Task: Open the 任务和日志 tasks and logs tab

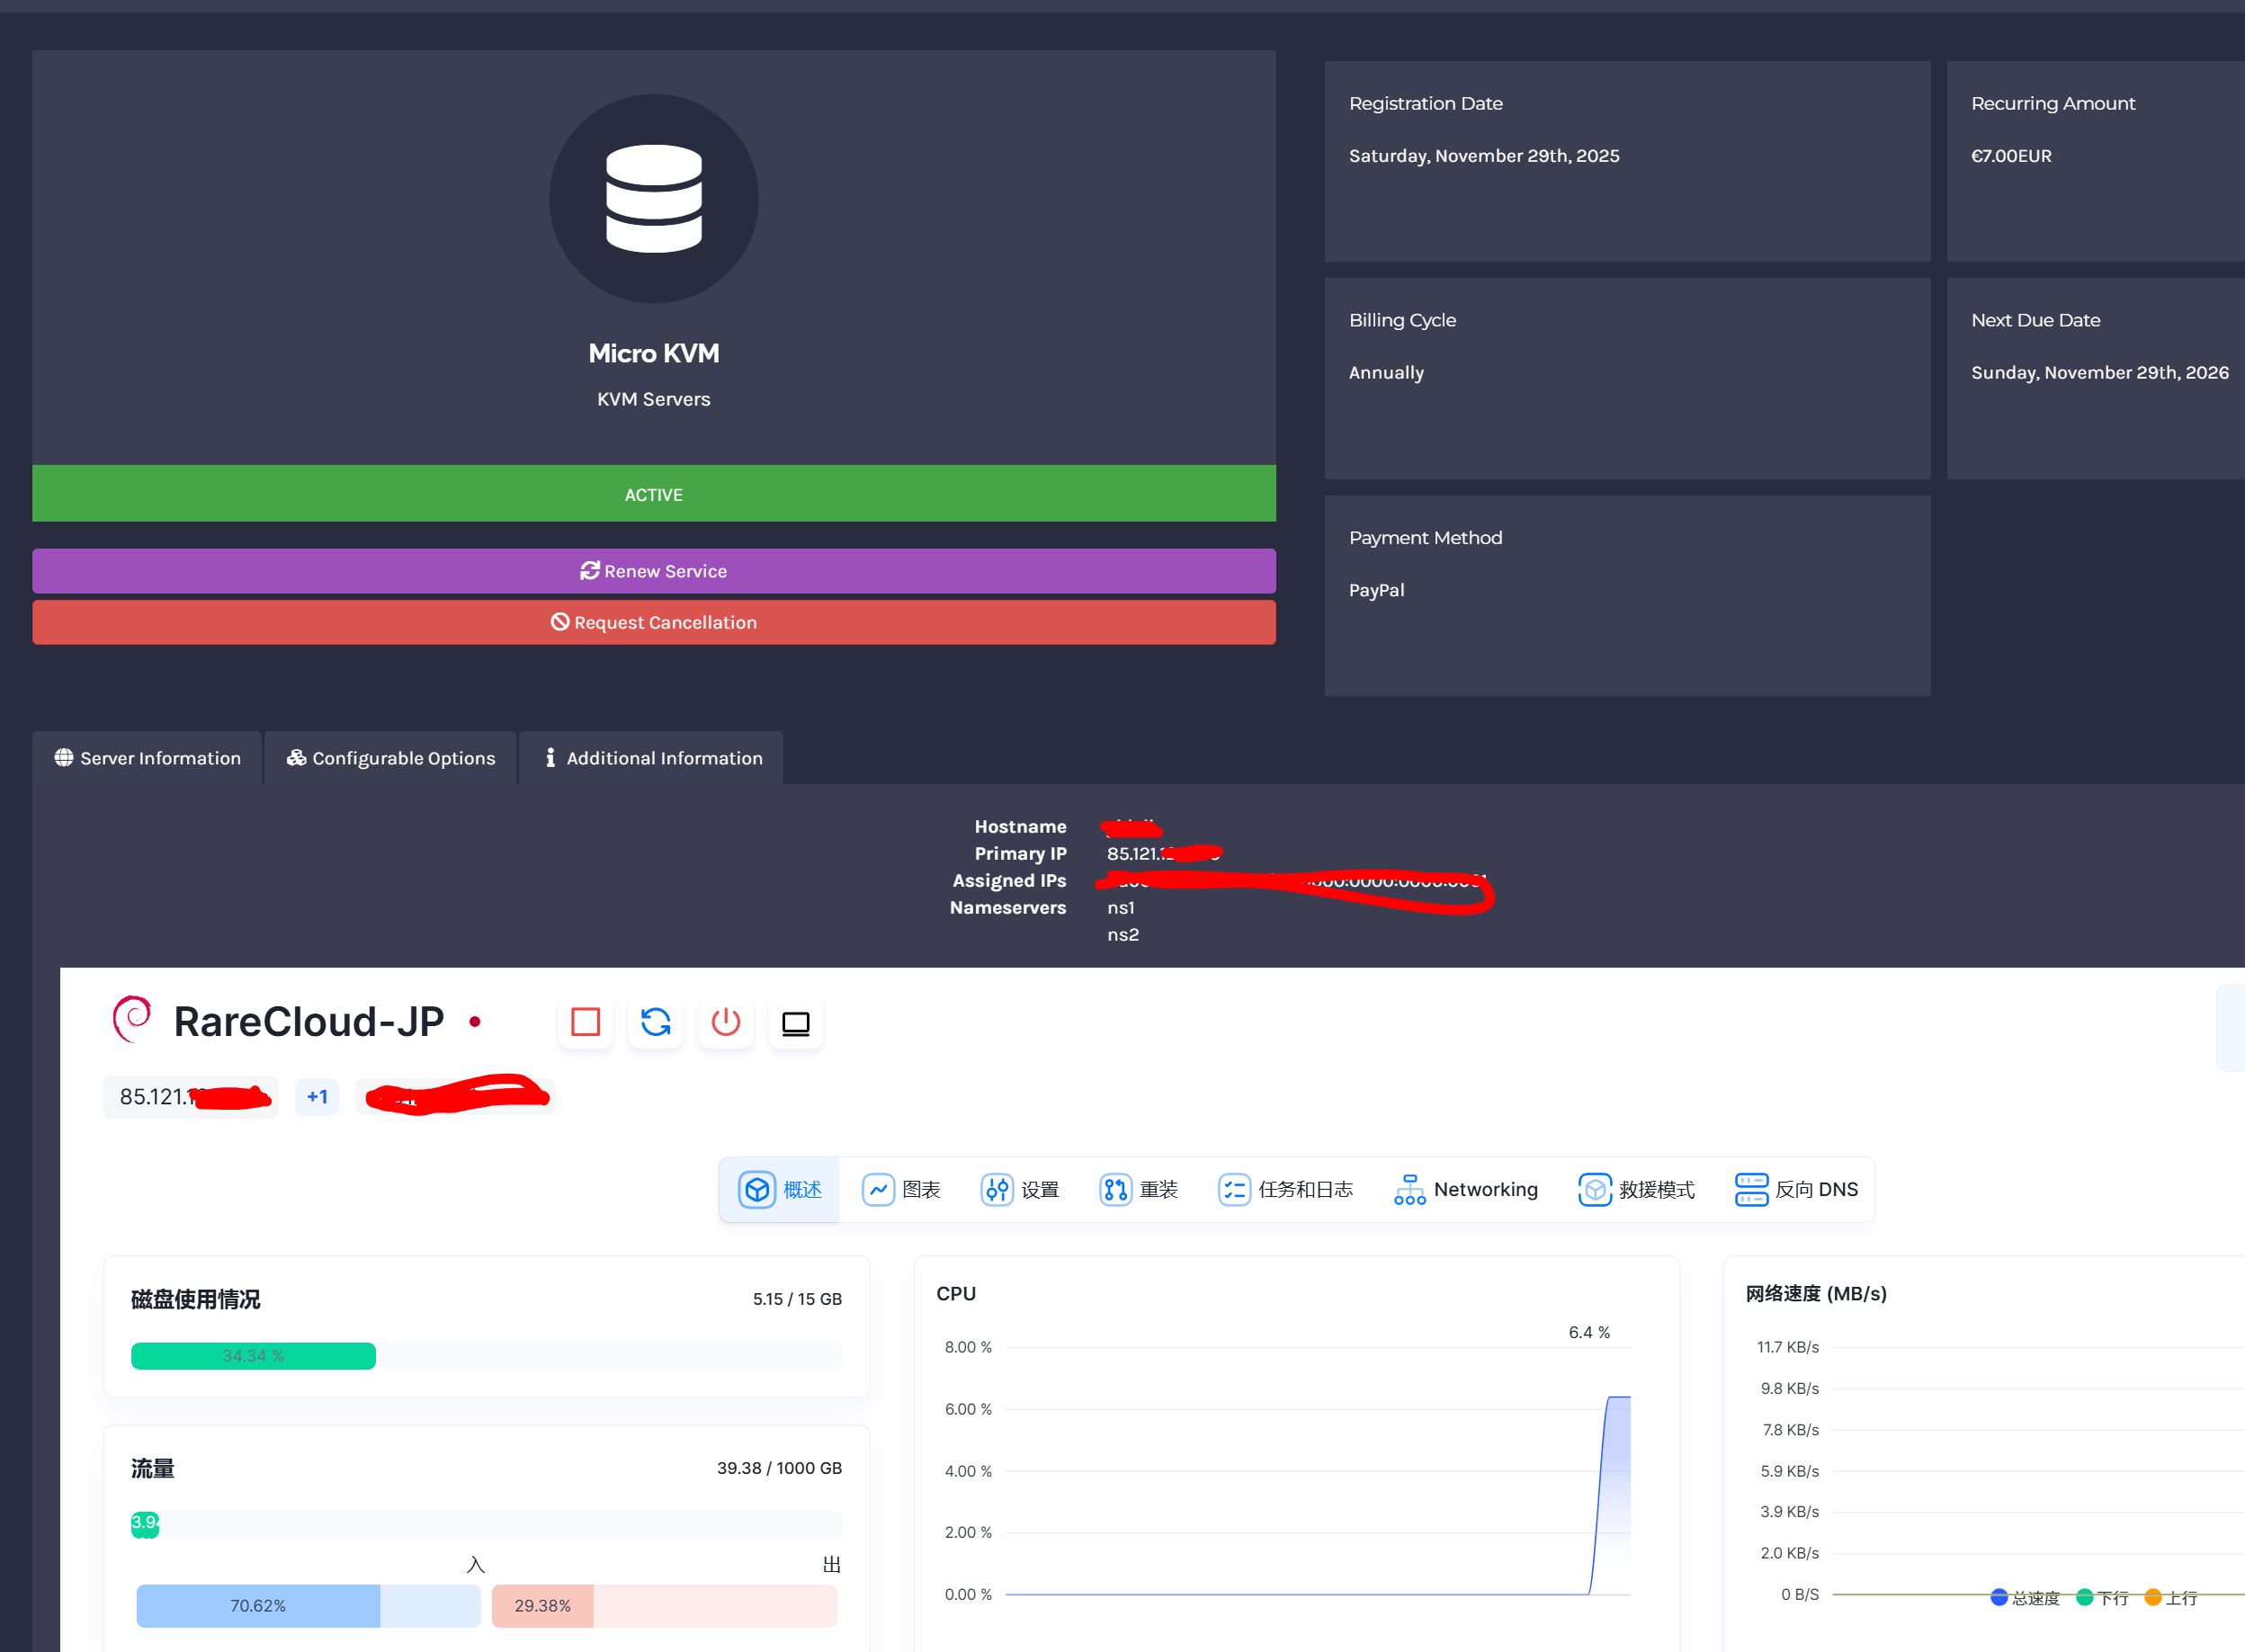Action: 1285,1189
